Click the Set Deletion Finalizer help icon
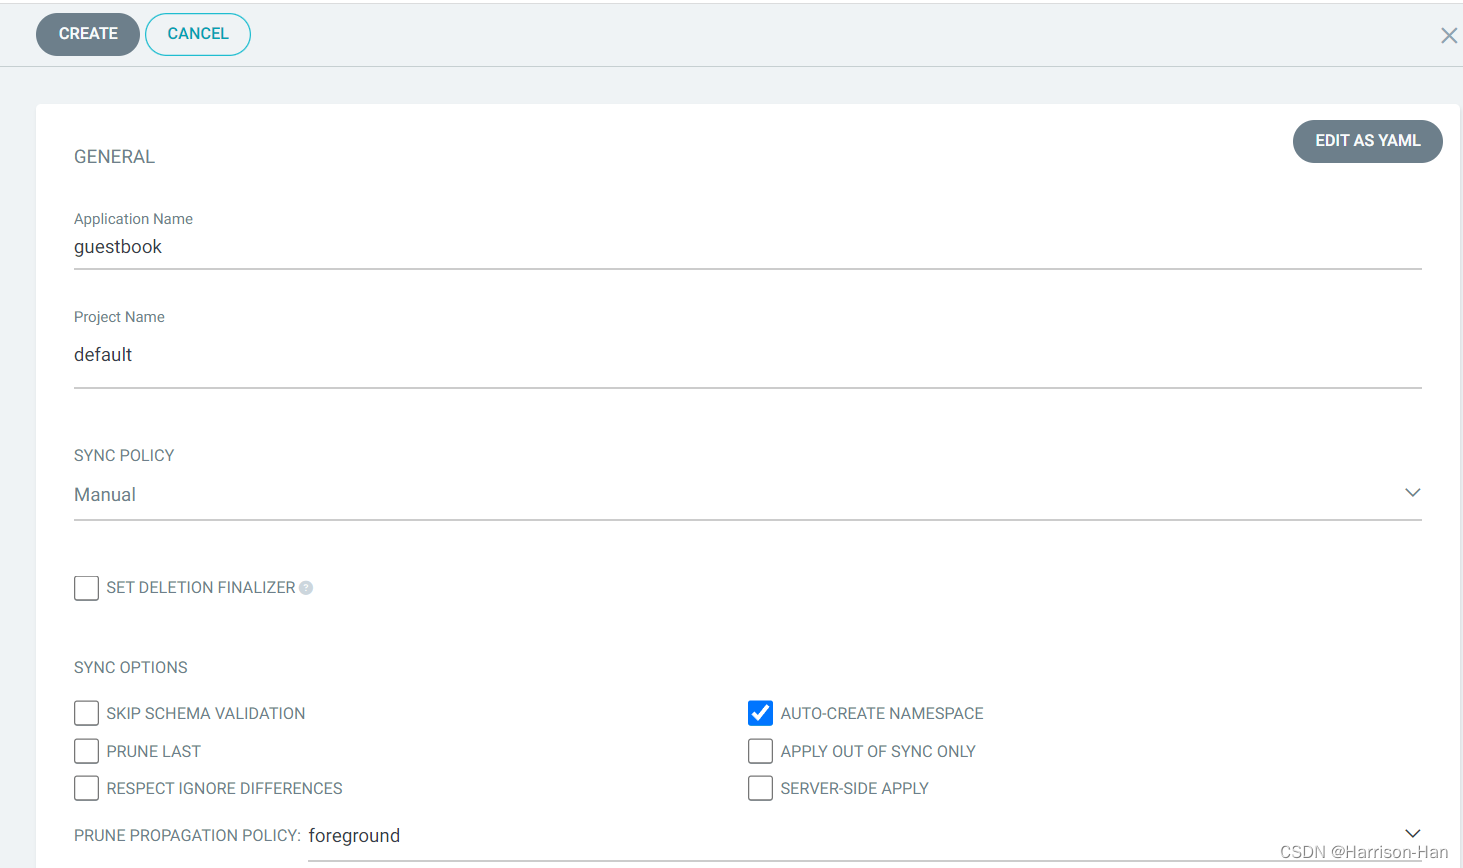This screenshot has height=868, width=1463. coord(306,588)
